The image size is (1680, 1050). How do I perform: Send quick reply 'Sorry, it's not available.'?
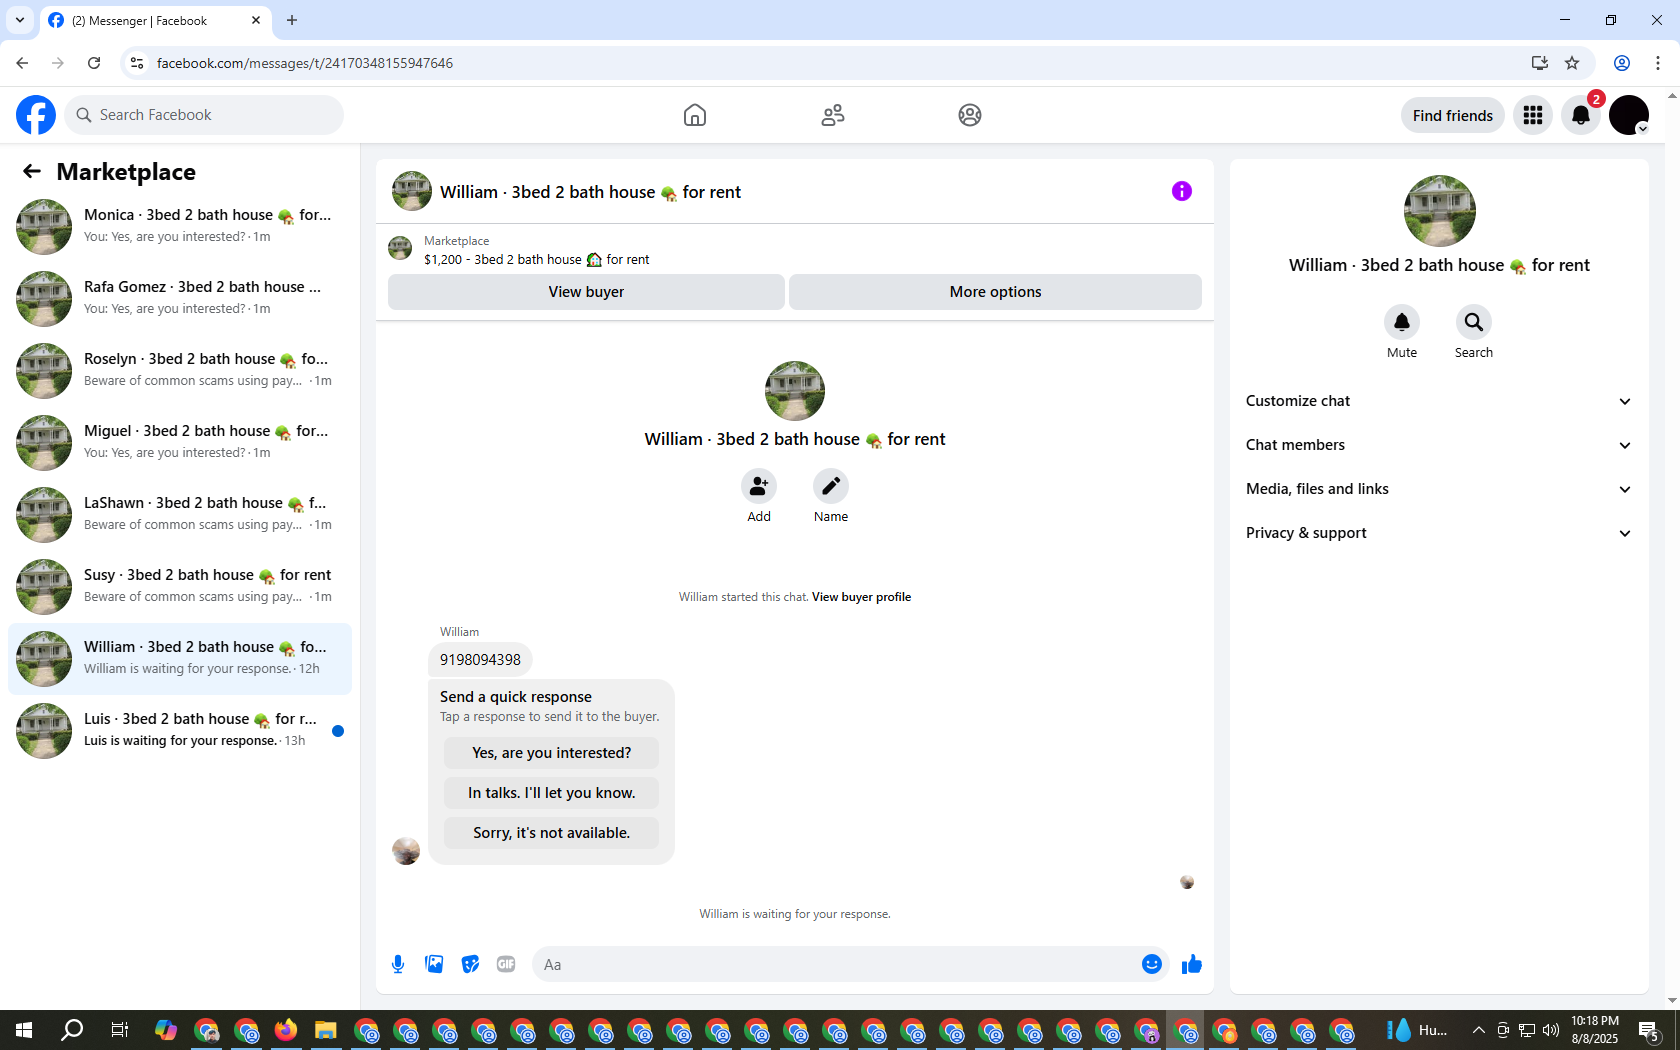(551, 833)
